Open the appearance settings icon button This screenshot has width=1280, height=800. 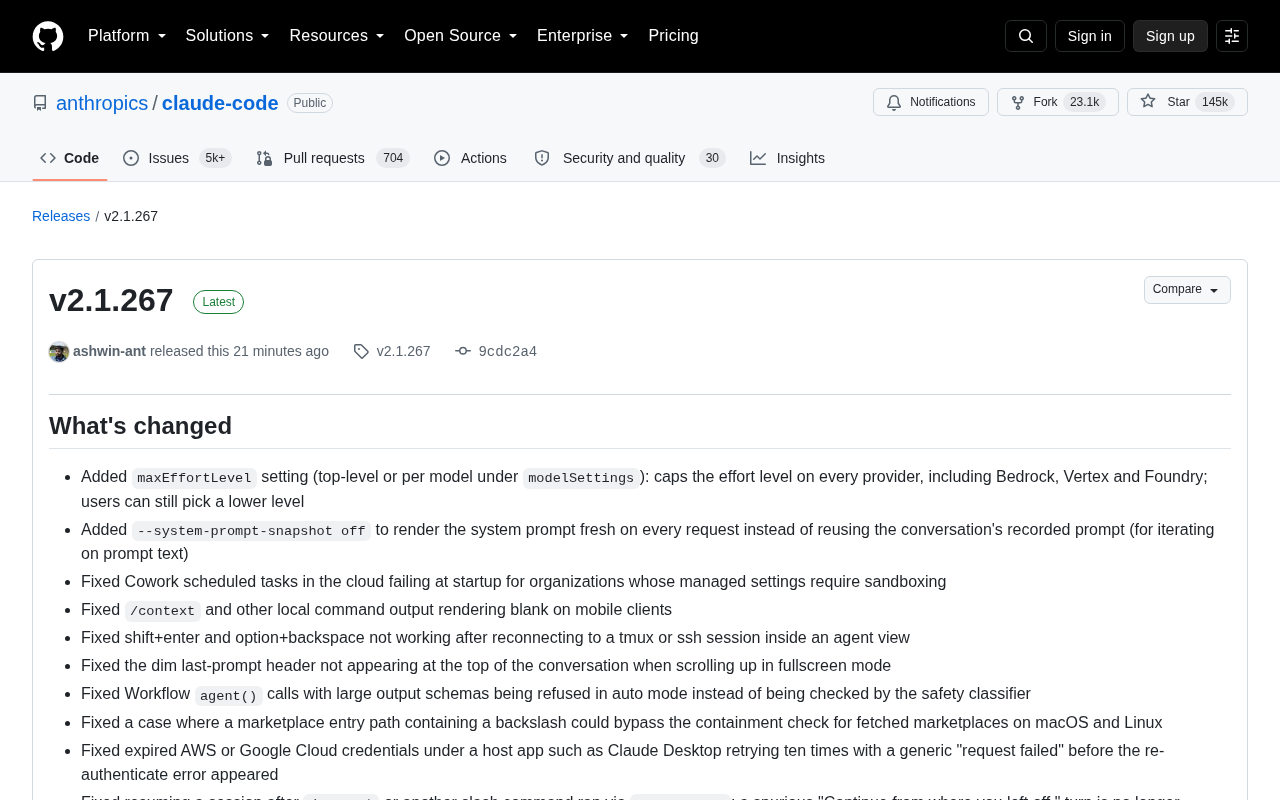click(1232, 36)
